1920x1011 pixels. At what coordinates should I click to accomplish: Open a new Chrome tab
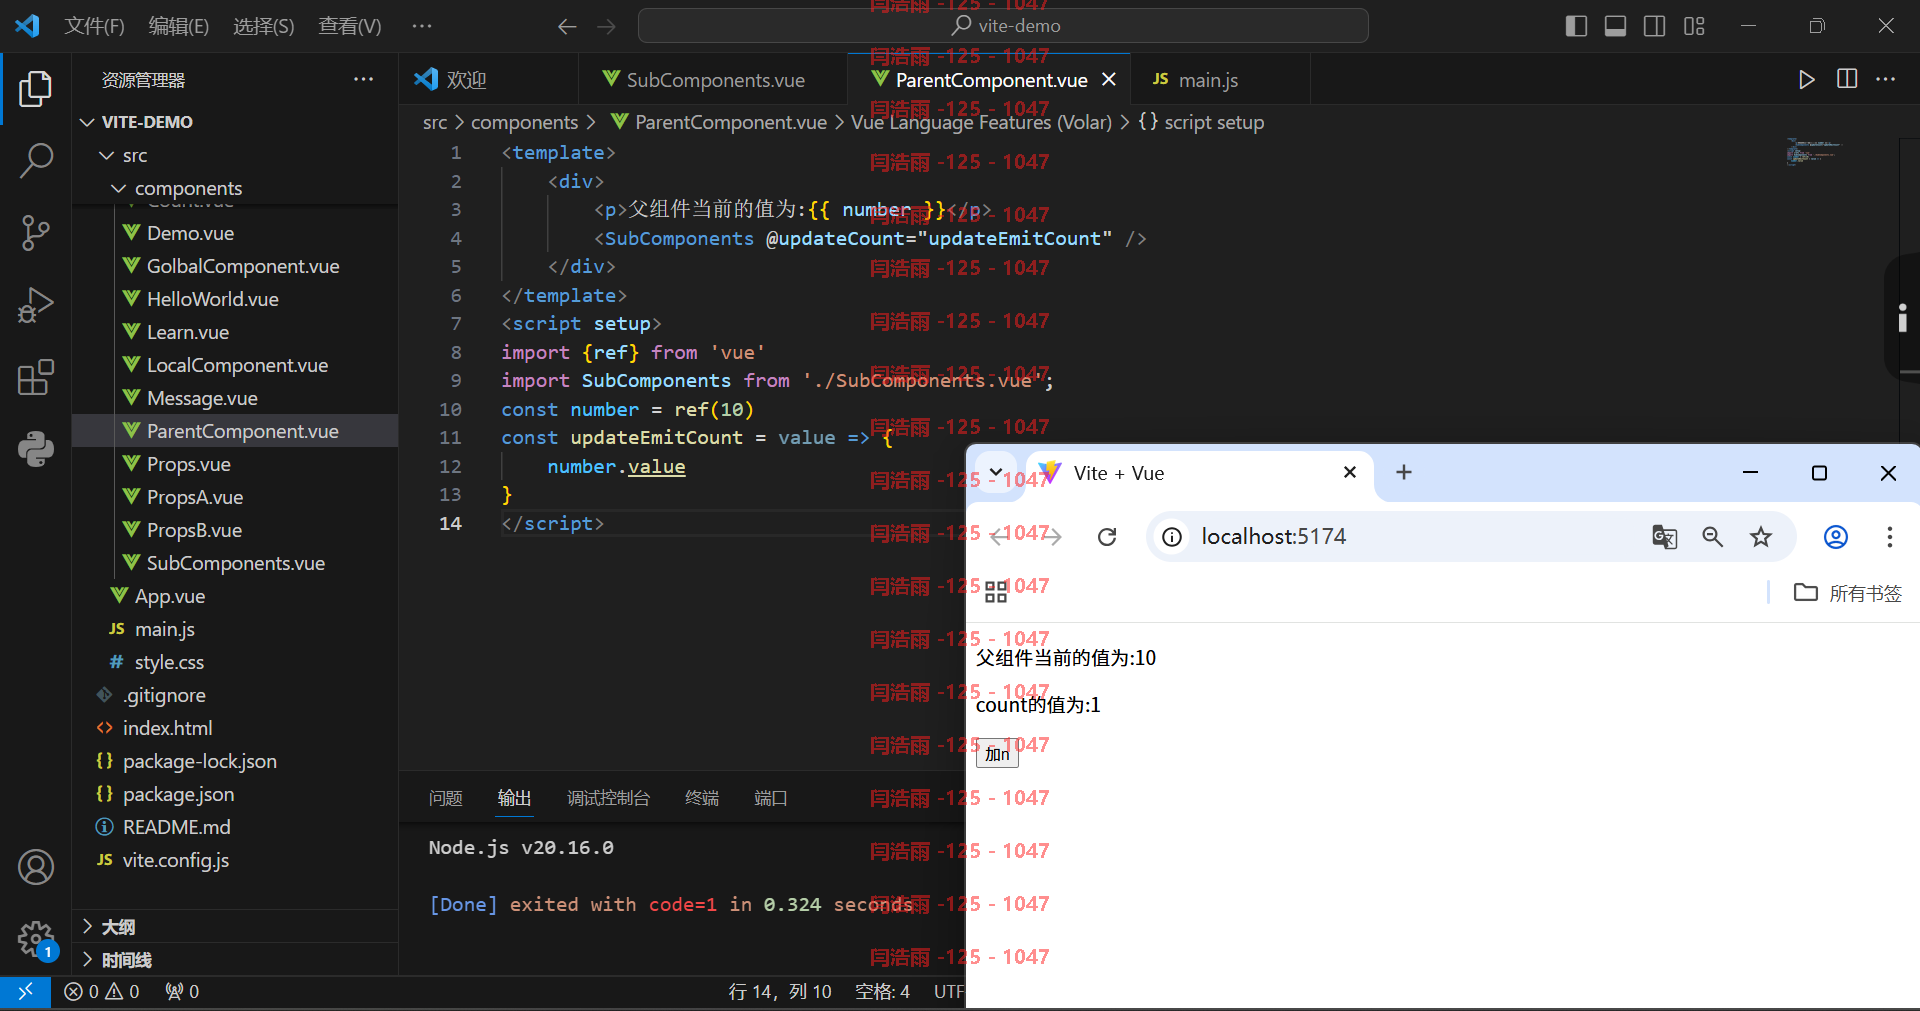(x=1404, y=472)
